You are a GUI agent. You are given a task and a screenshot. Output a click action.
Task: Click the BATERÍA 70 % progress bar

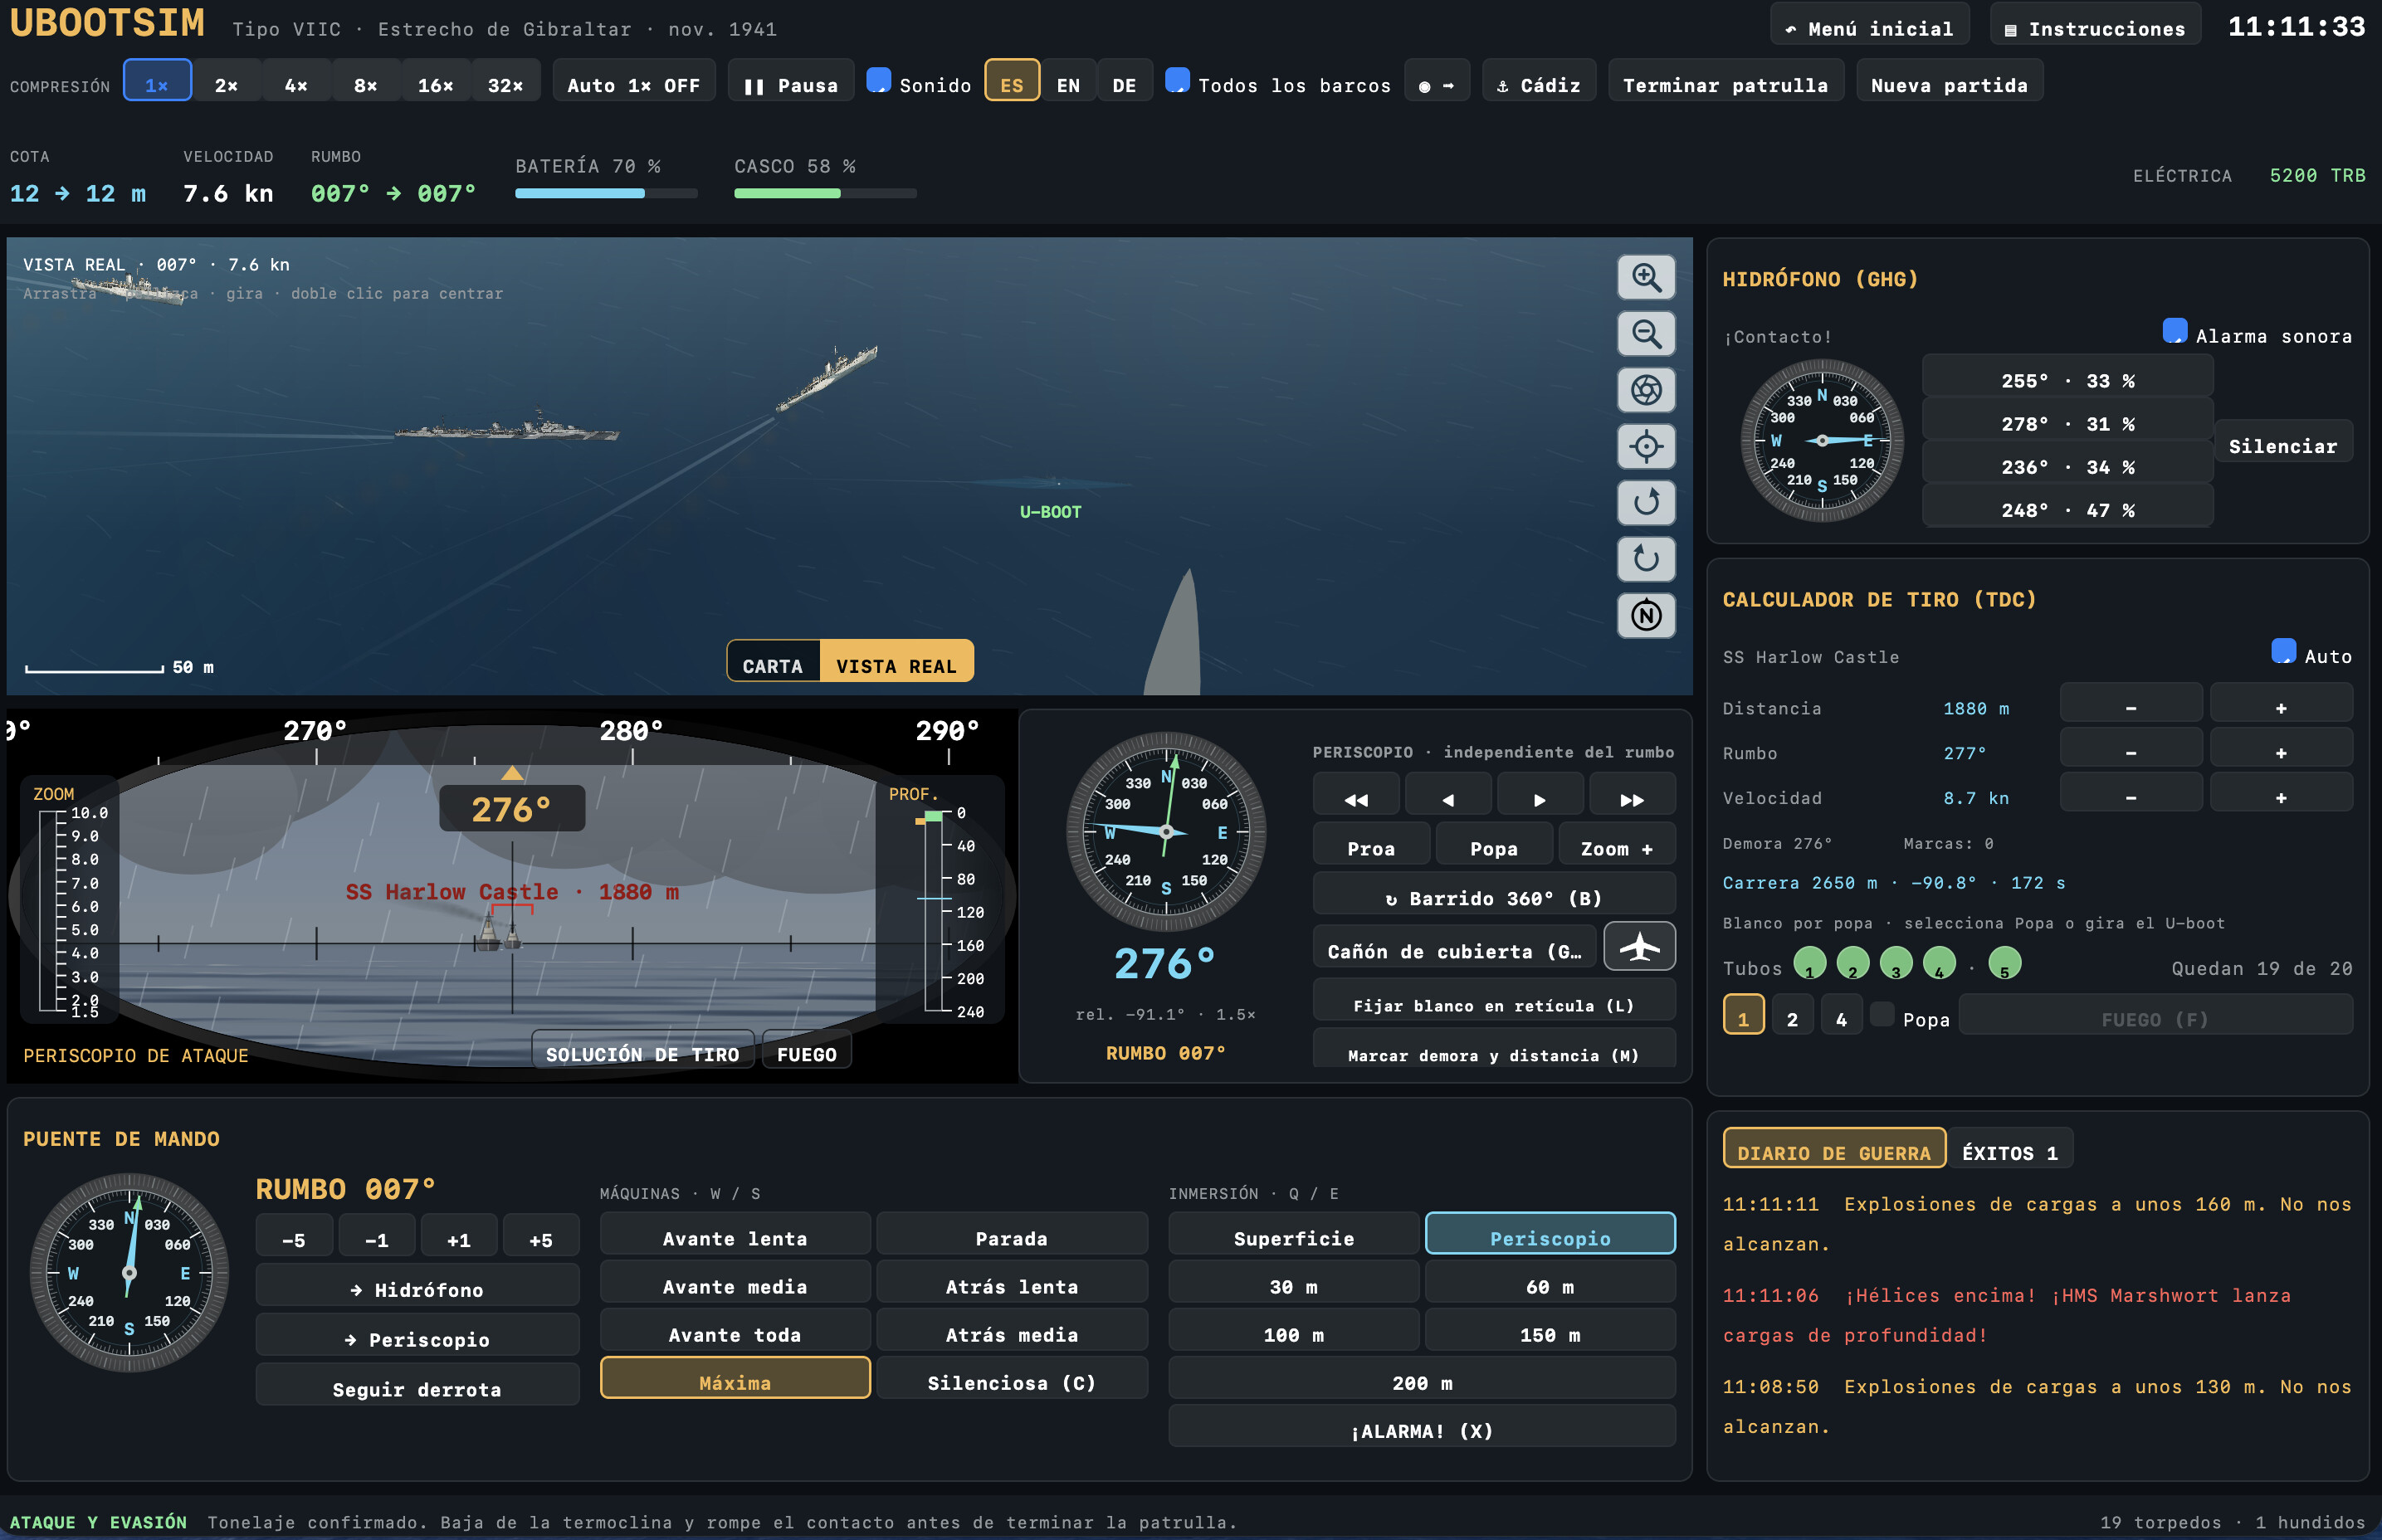point(606,194)
